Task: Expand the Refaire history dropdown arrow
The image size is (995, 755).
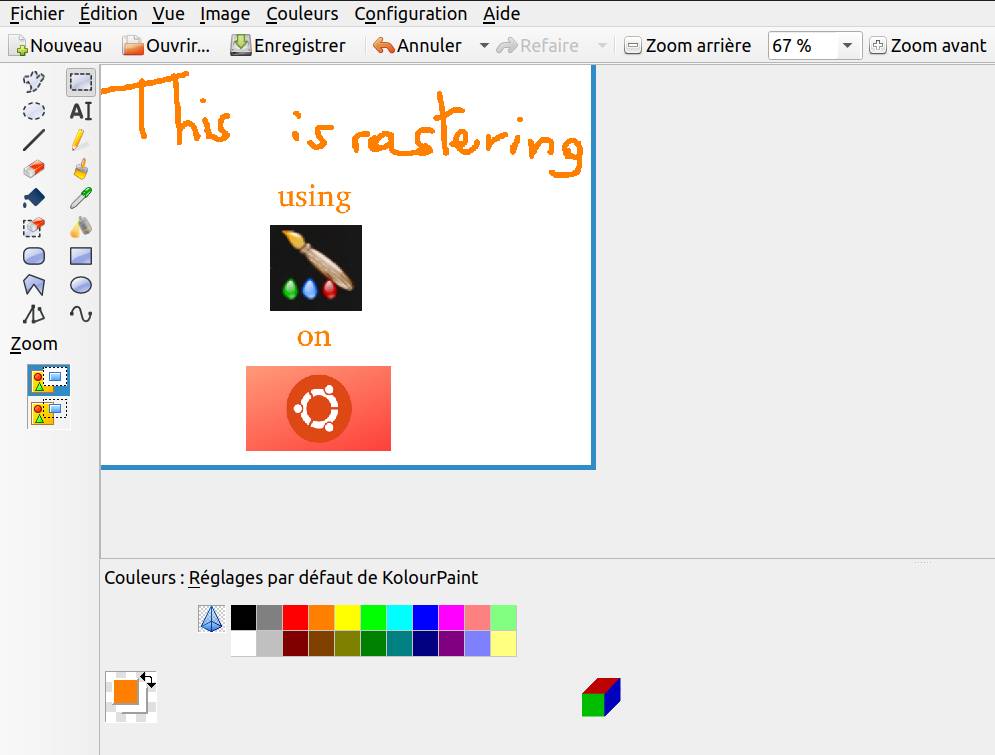Action: [602, 46]
